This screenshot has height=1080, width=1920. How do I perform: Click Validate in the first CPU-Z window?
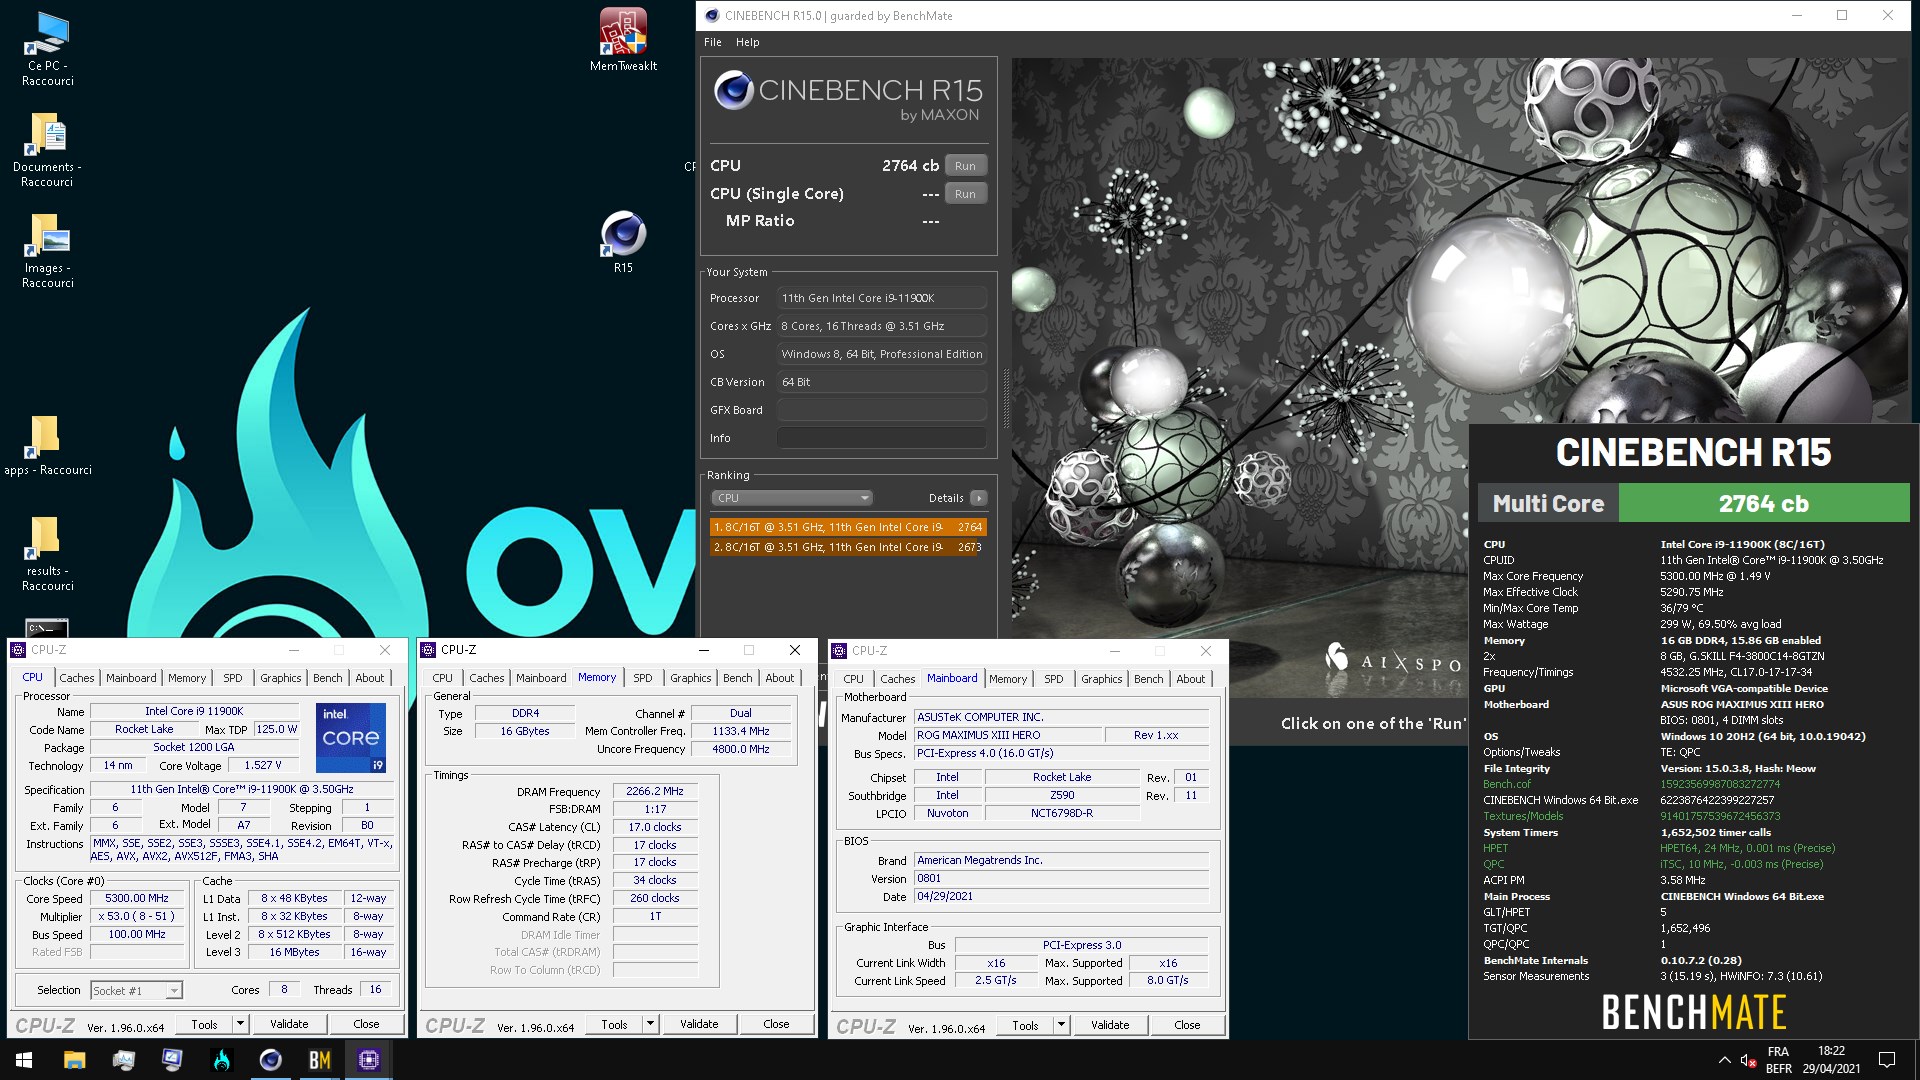click(x=289, y=1024)
